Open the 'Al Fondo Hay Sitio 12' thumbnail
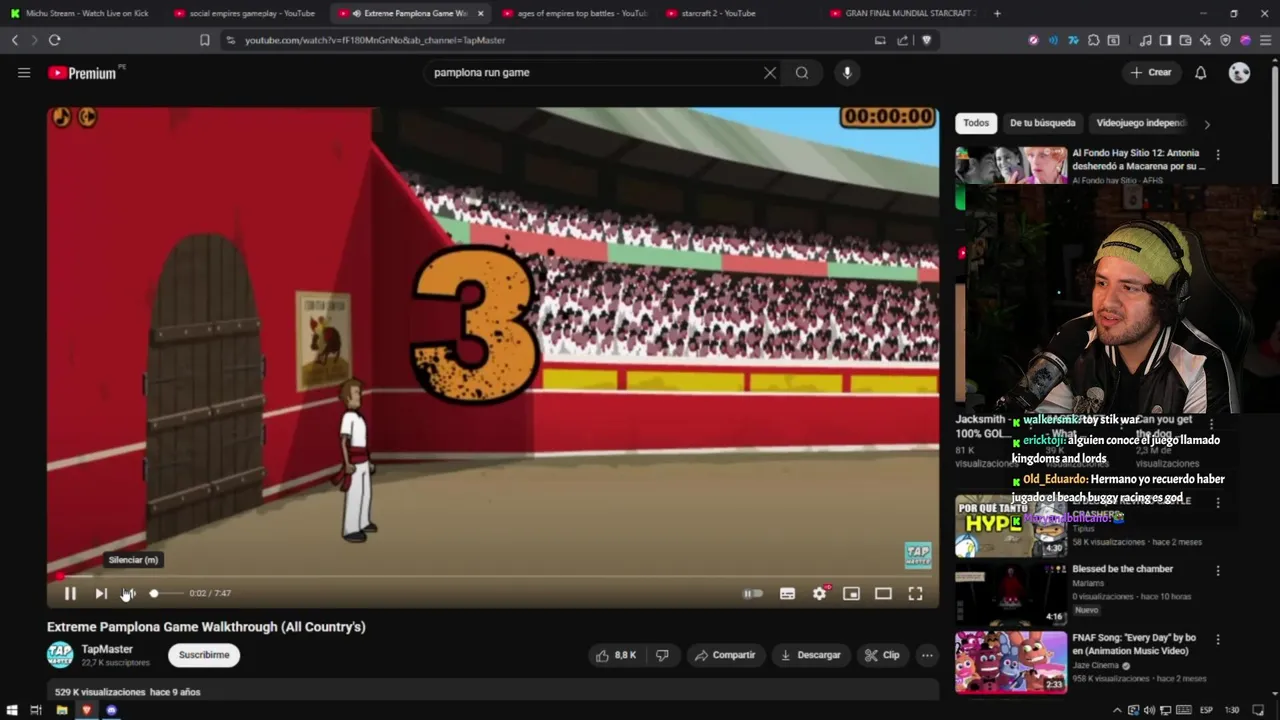Viewport: 1280px width, 720px height. [x=1011, y=165]
